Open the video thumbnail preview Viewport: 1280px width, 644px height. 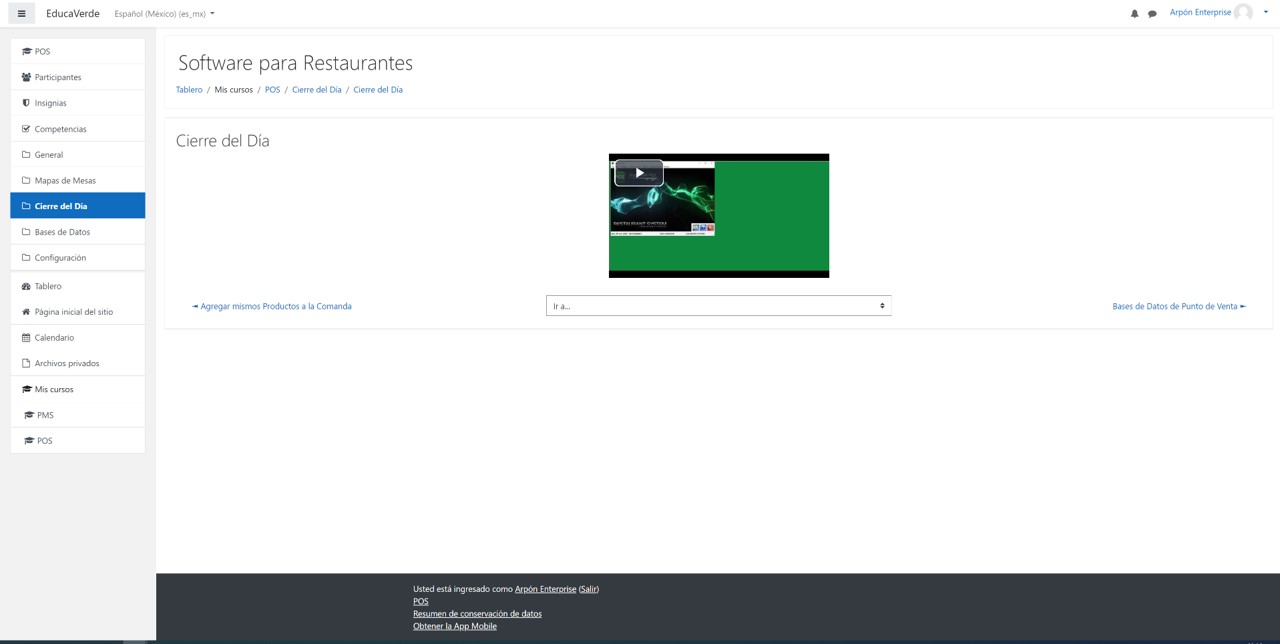click(719, 216)
